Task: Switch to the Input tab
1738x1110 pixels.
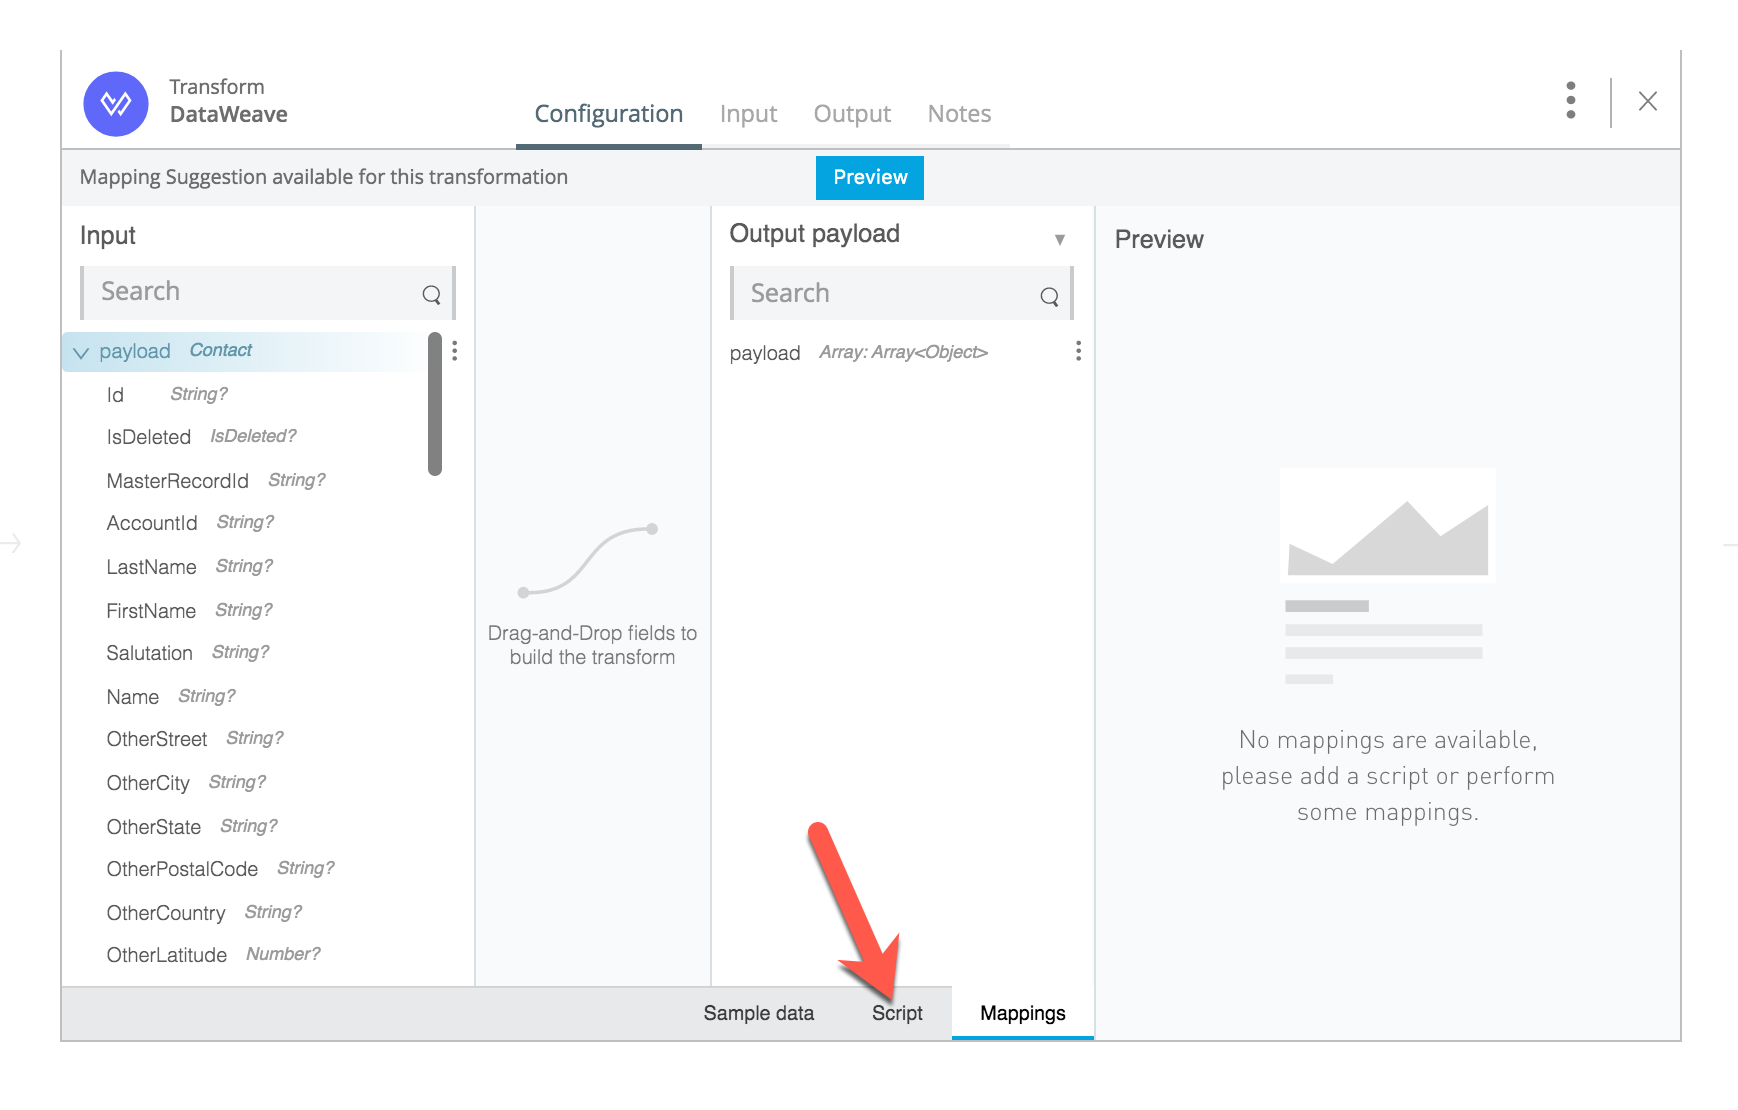Action: pos(748,114)
